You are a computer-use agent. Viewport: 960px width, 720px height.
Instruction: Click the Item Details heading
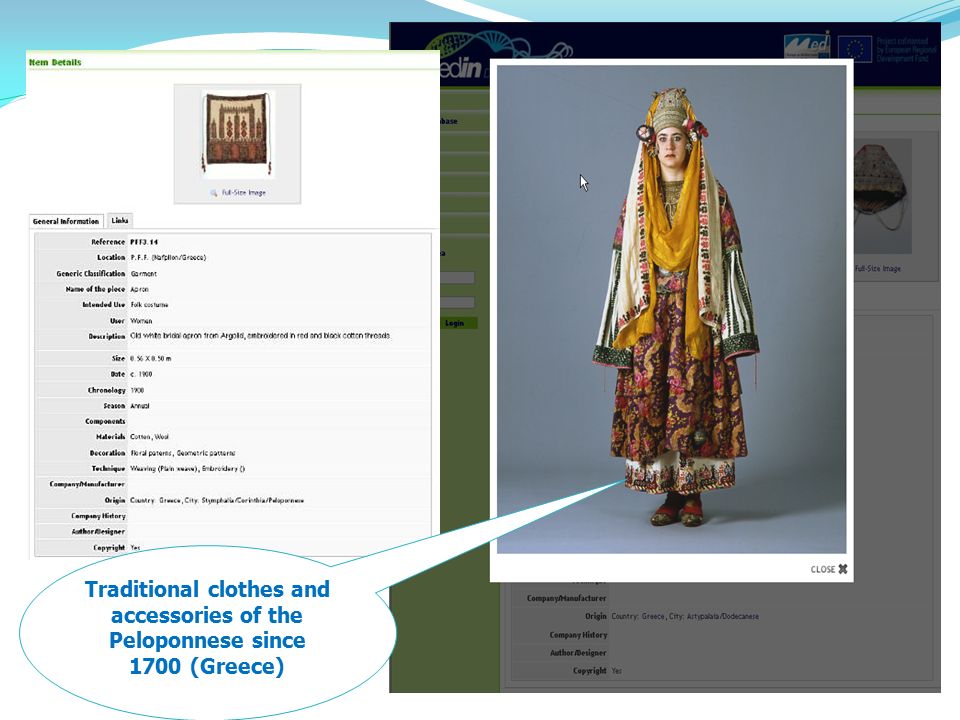pyautogui.click(x=55, y=62)
